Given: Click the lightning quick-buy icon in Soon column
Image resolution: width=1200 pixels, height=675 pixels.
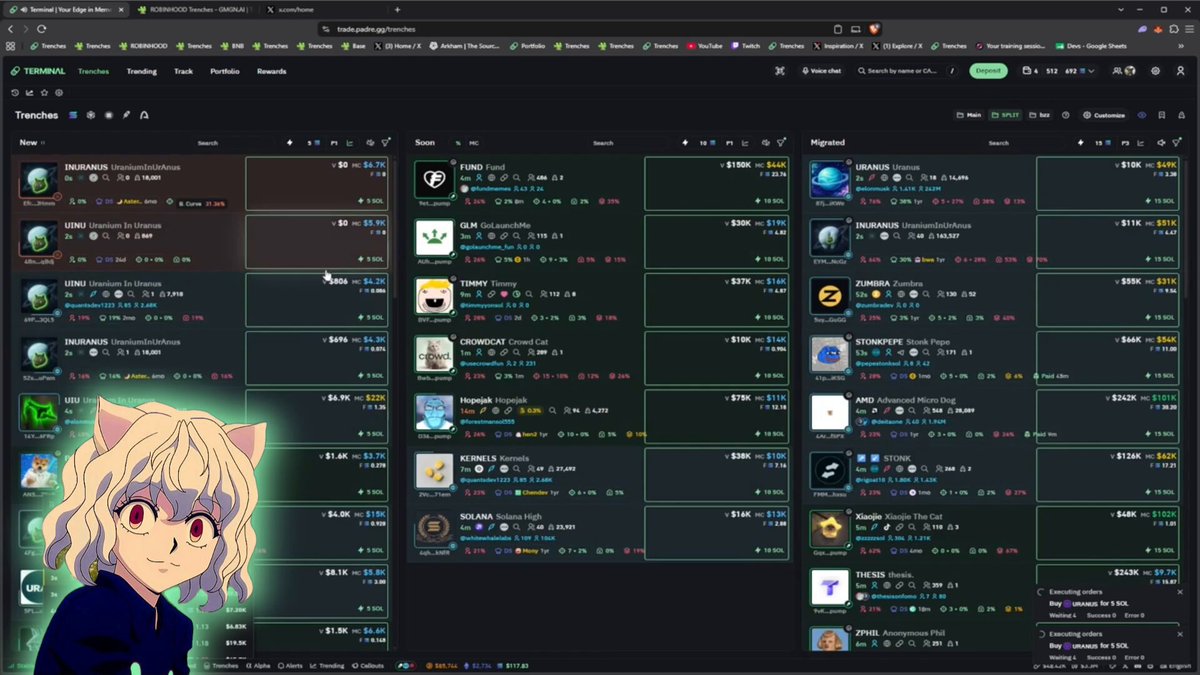Looking at the screenshot, I should (686, 143).
